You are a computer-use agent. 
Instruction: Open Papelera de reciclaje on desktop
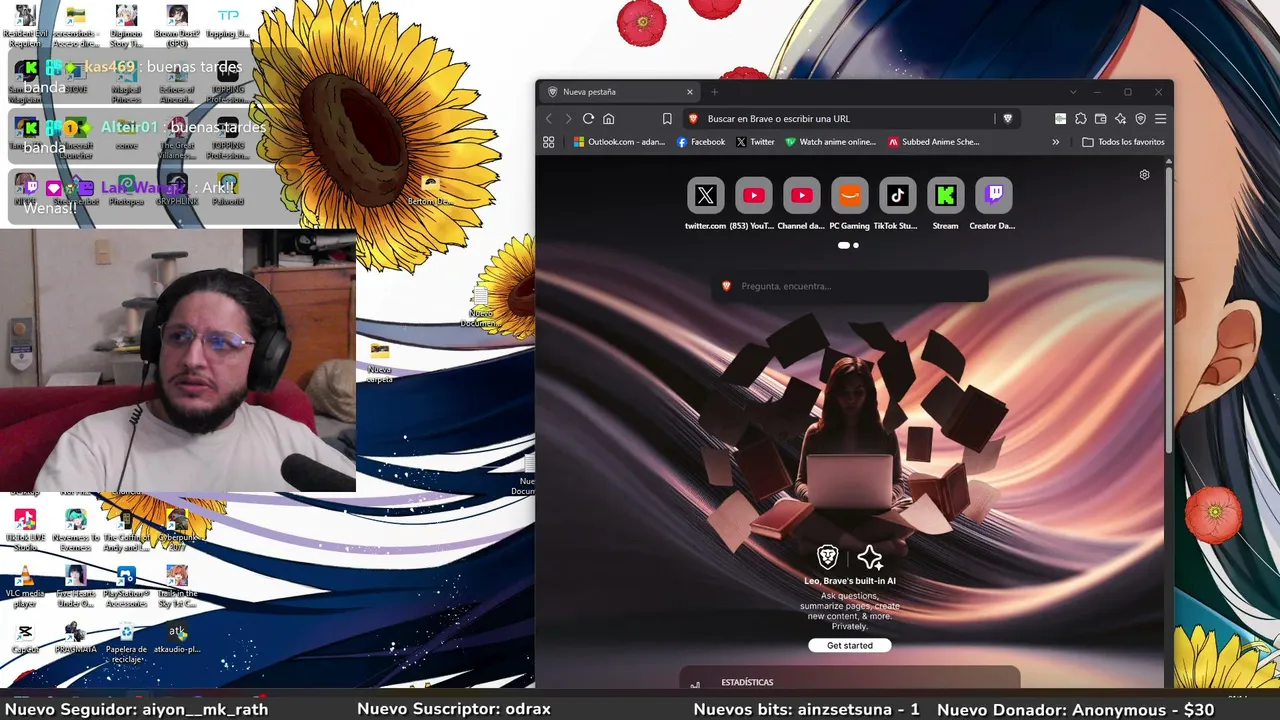click(x=126, y=642)
